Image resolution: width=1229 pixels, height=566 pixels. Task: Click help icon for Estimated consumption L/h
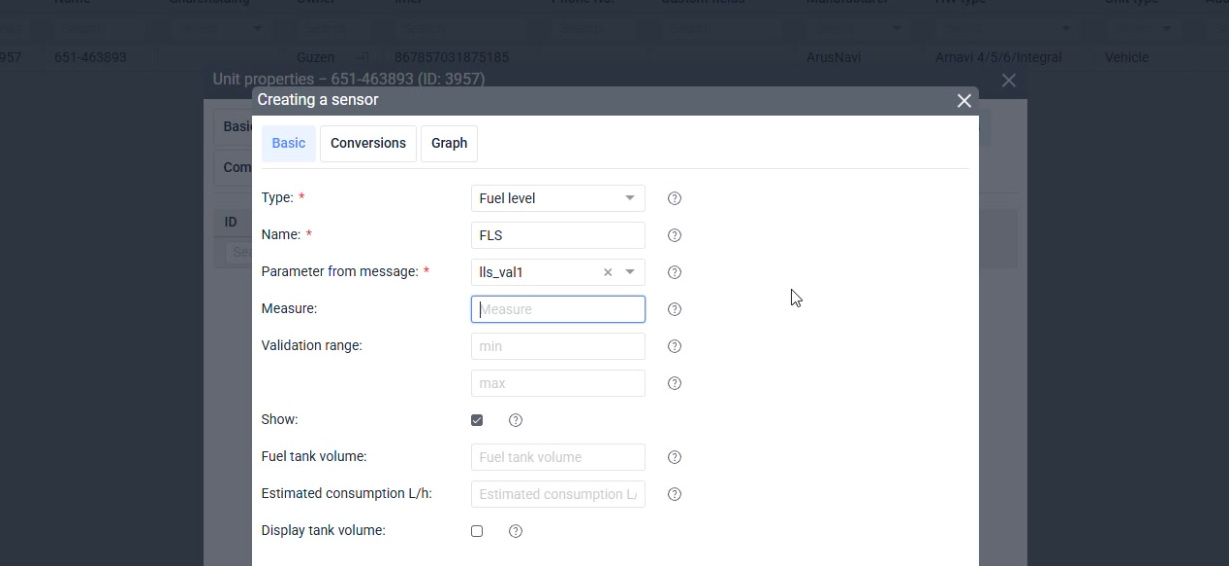point(674,495)
